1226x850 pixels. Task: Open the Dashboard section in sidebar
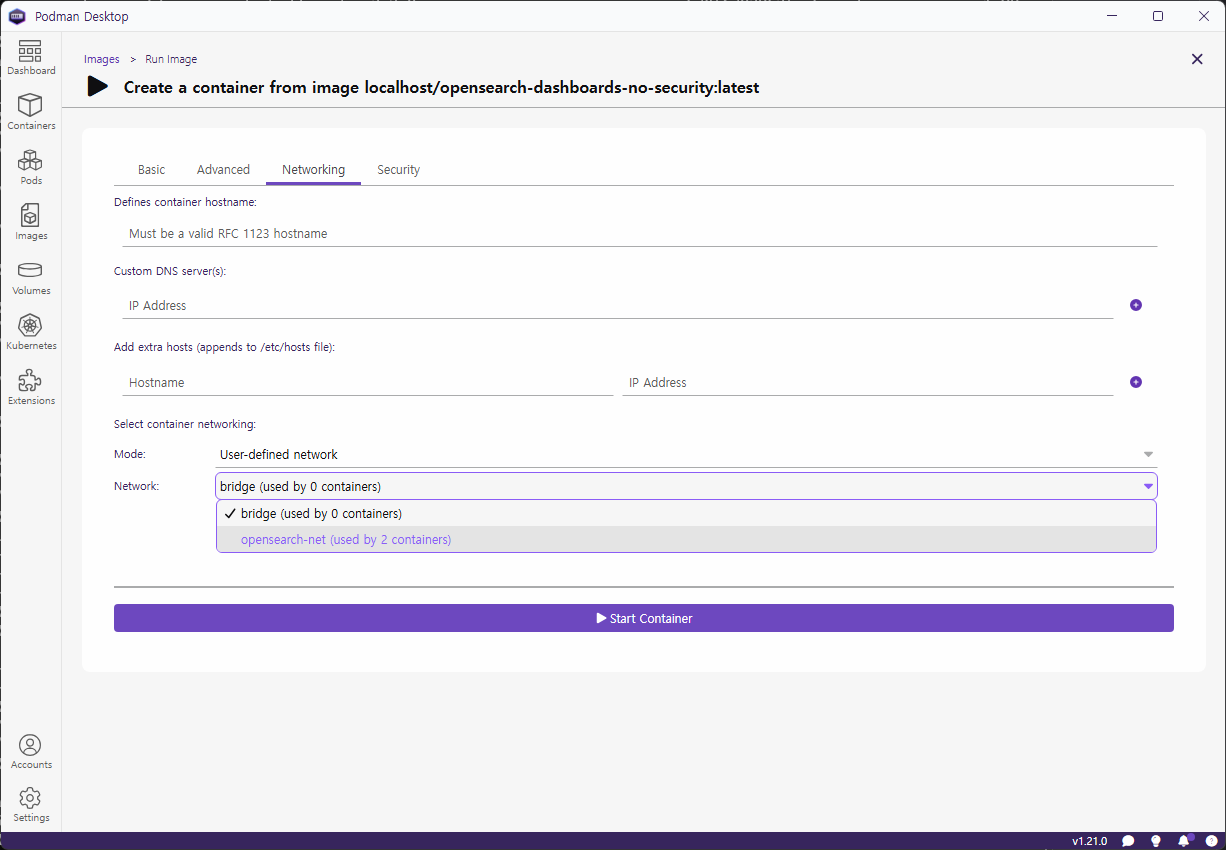point(31,58)
